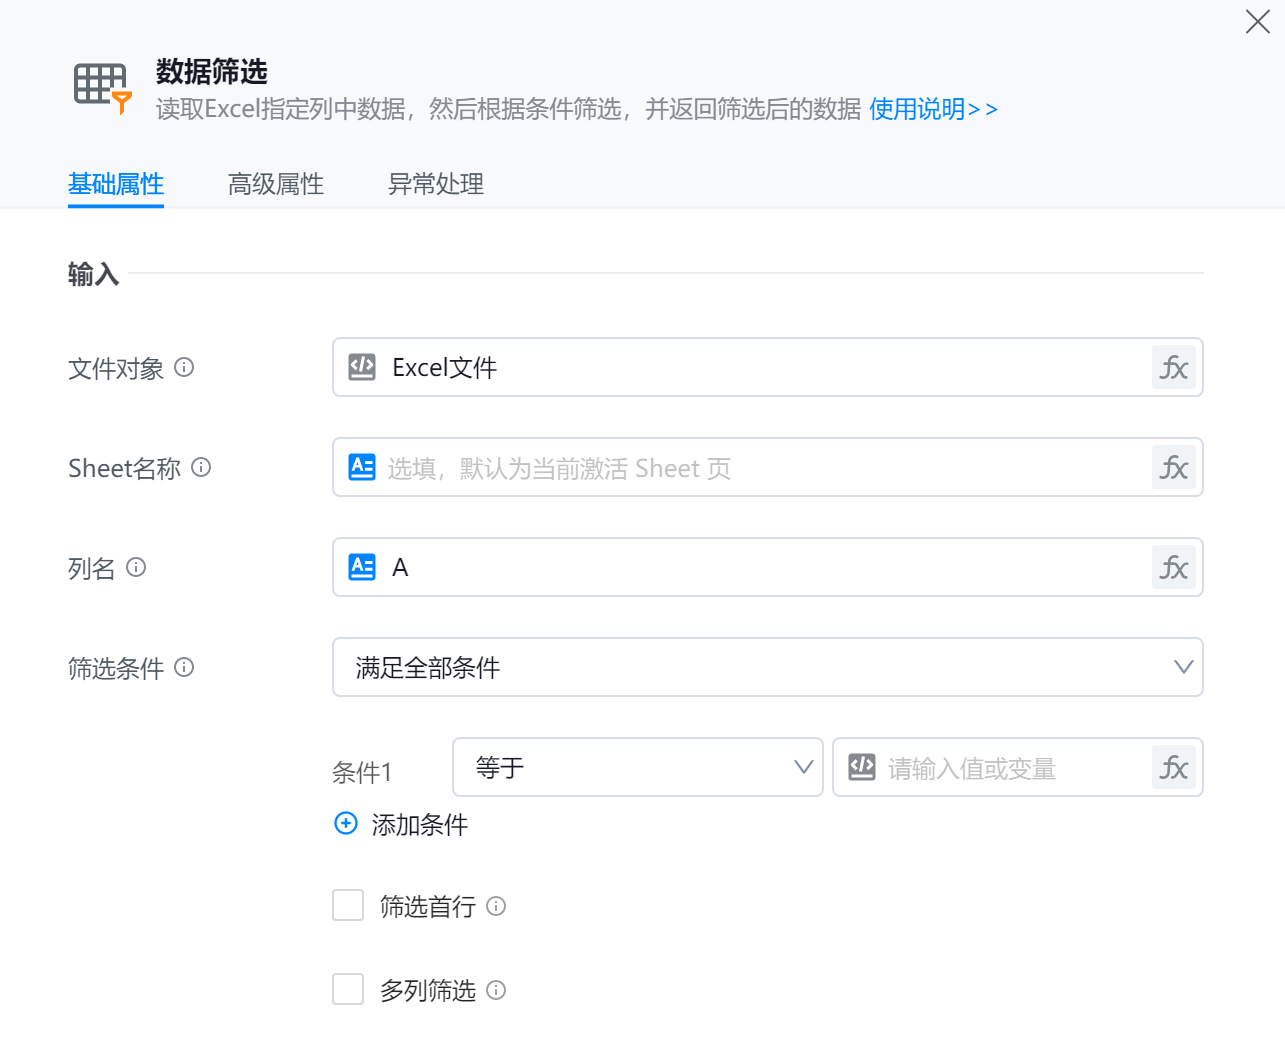Open the 满足全部条件 dropdown
Viewport: 1285px width, 1057px height.
point(767,668)
